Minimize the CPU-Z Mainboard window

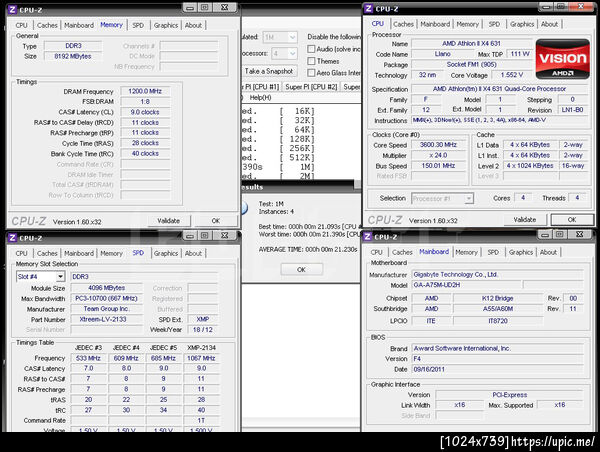point(545,235)
